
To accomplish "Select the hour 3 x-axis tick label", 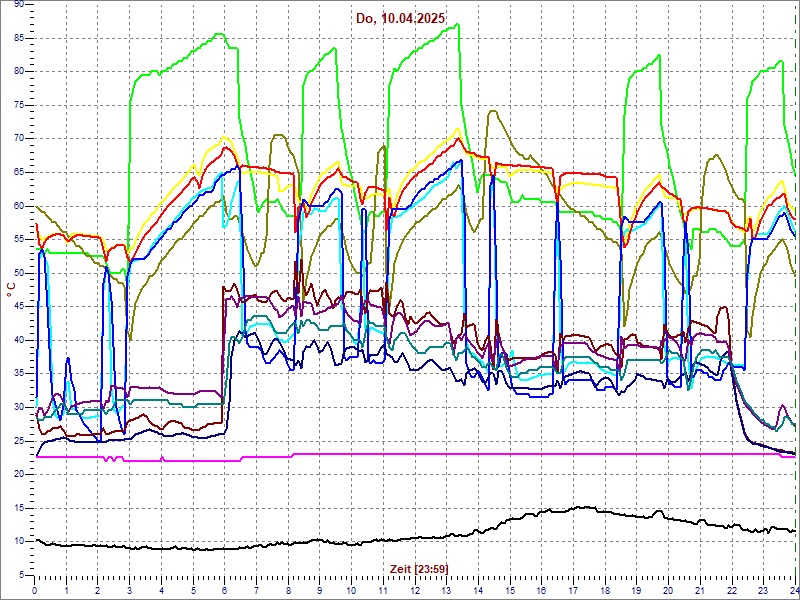I will (x=130, y=590).
